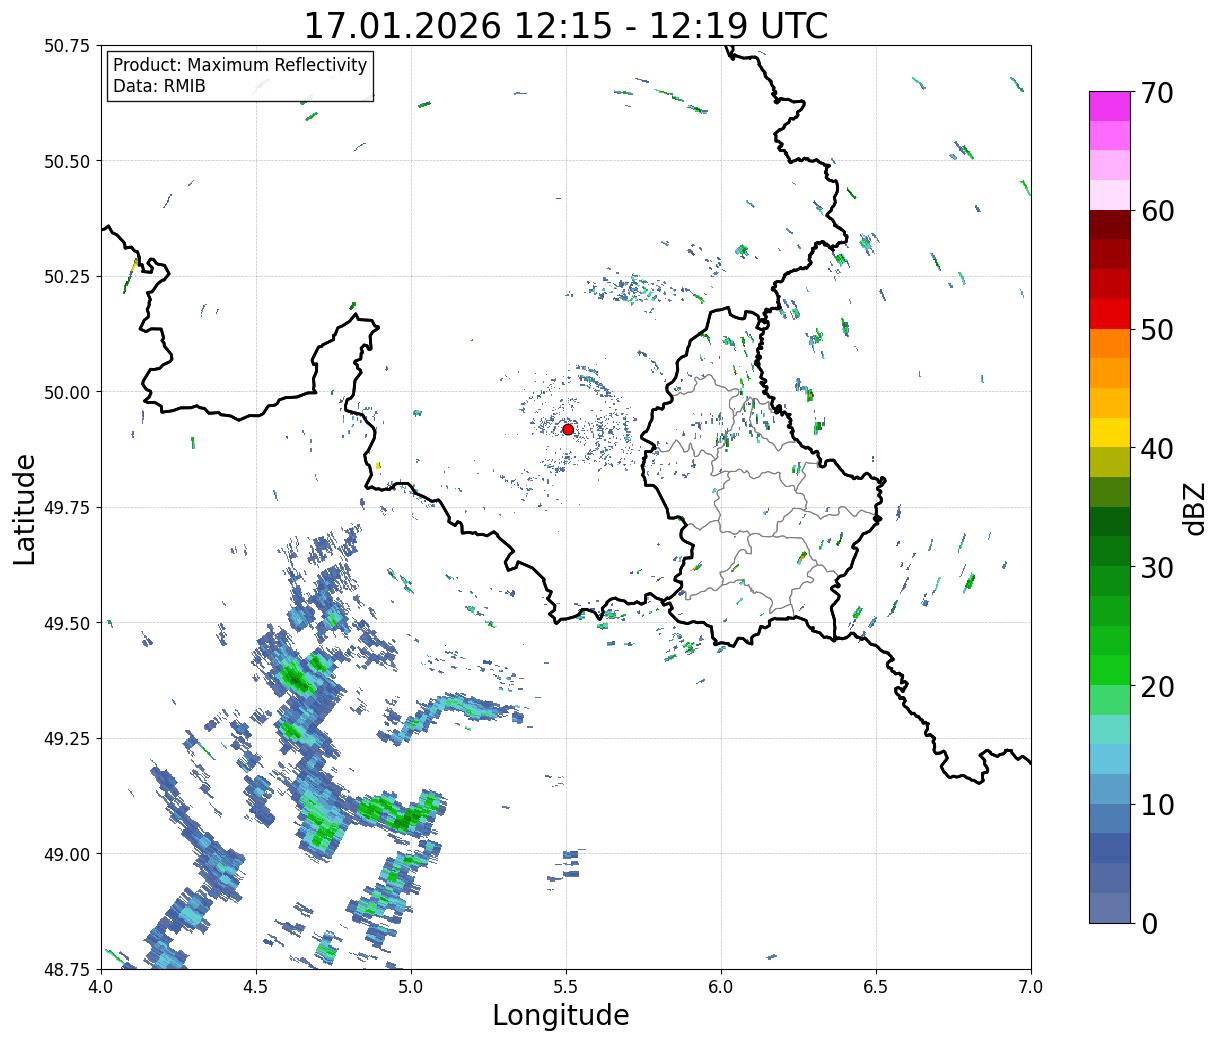
Task: Click the bright red colorbar segment near 50
Action: (1110, 314)
